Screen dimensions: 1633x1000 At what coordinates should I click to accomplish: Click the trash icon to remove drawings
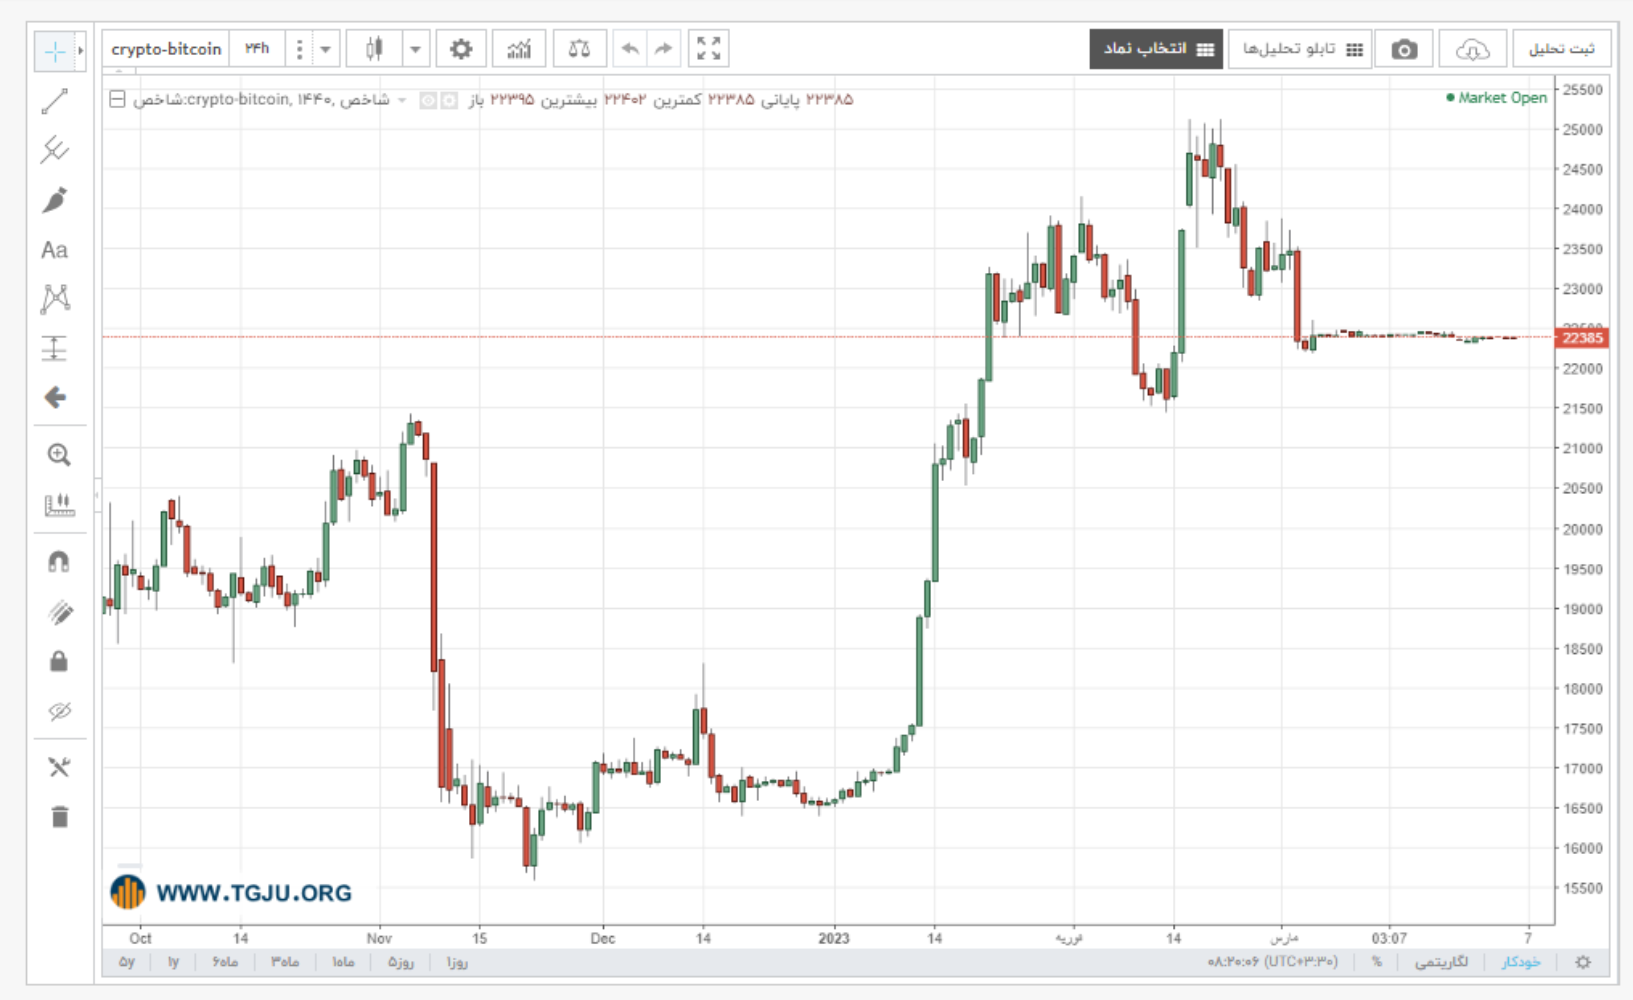60,817
